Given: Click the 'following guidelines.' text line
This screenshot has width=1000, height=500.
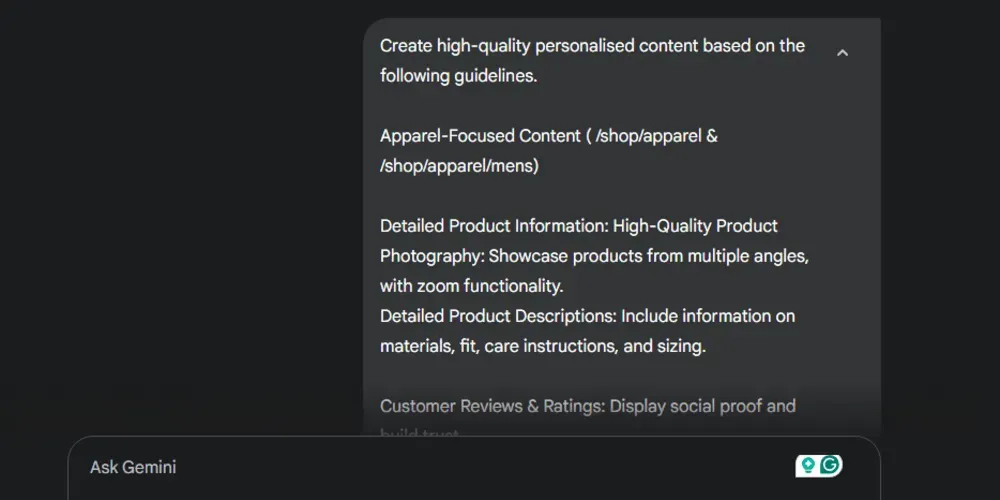Looking at the screenshot, I should click(459, 76).
